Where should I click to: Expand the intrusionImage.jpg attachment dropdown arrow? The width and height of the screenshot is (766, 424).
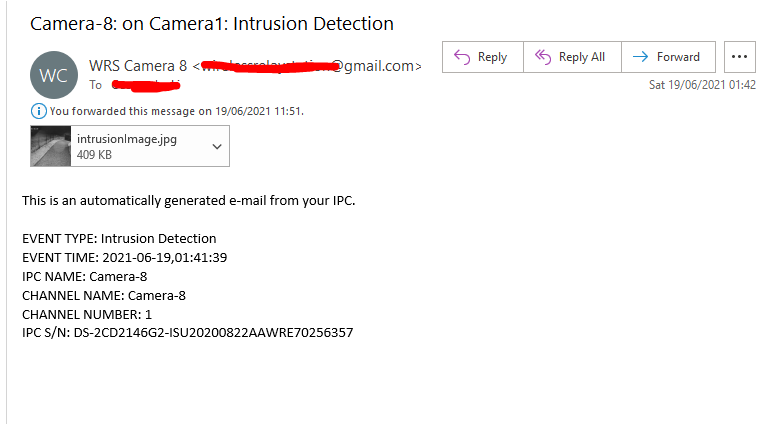tap(218, 147)
